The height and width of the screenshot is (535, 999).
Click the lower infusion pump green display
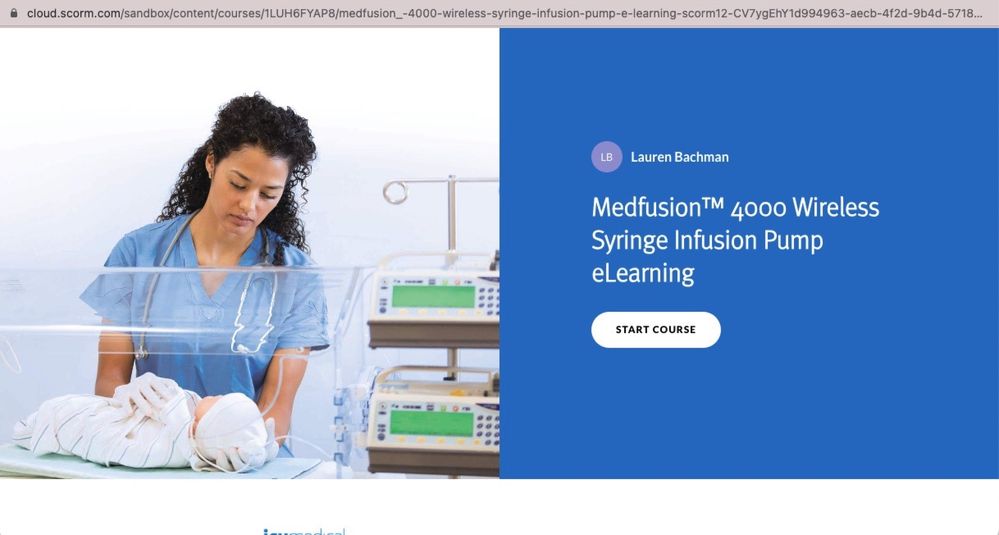(431, 423)
